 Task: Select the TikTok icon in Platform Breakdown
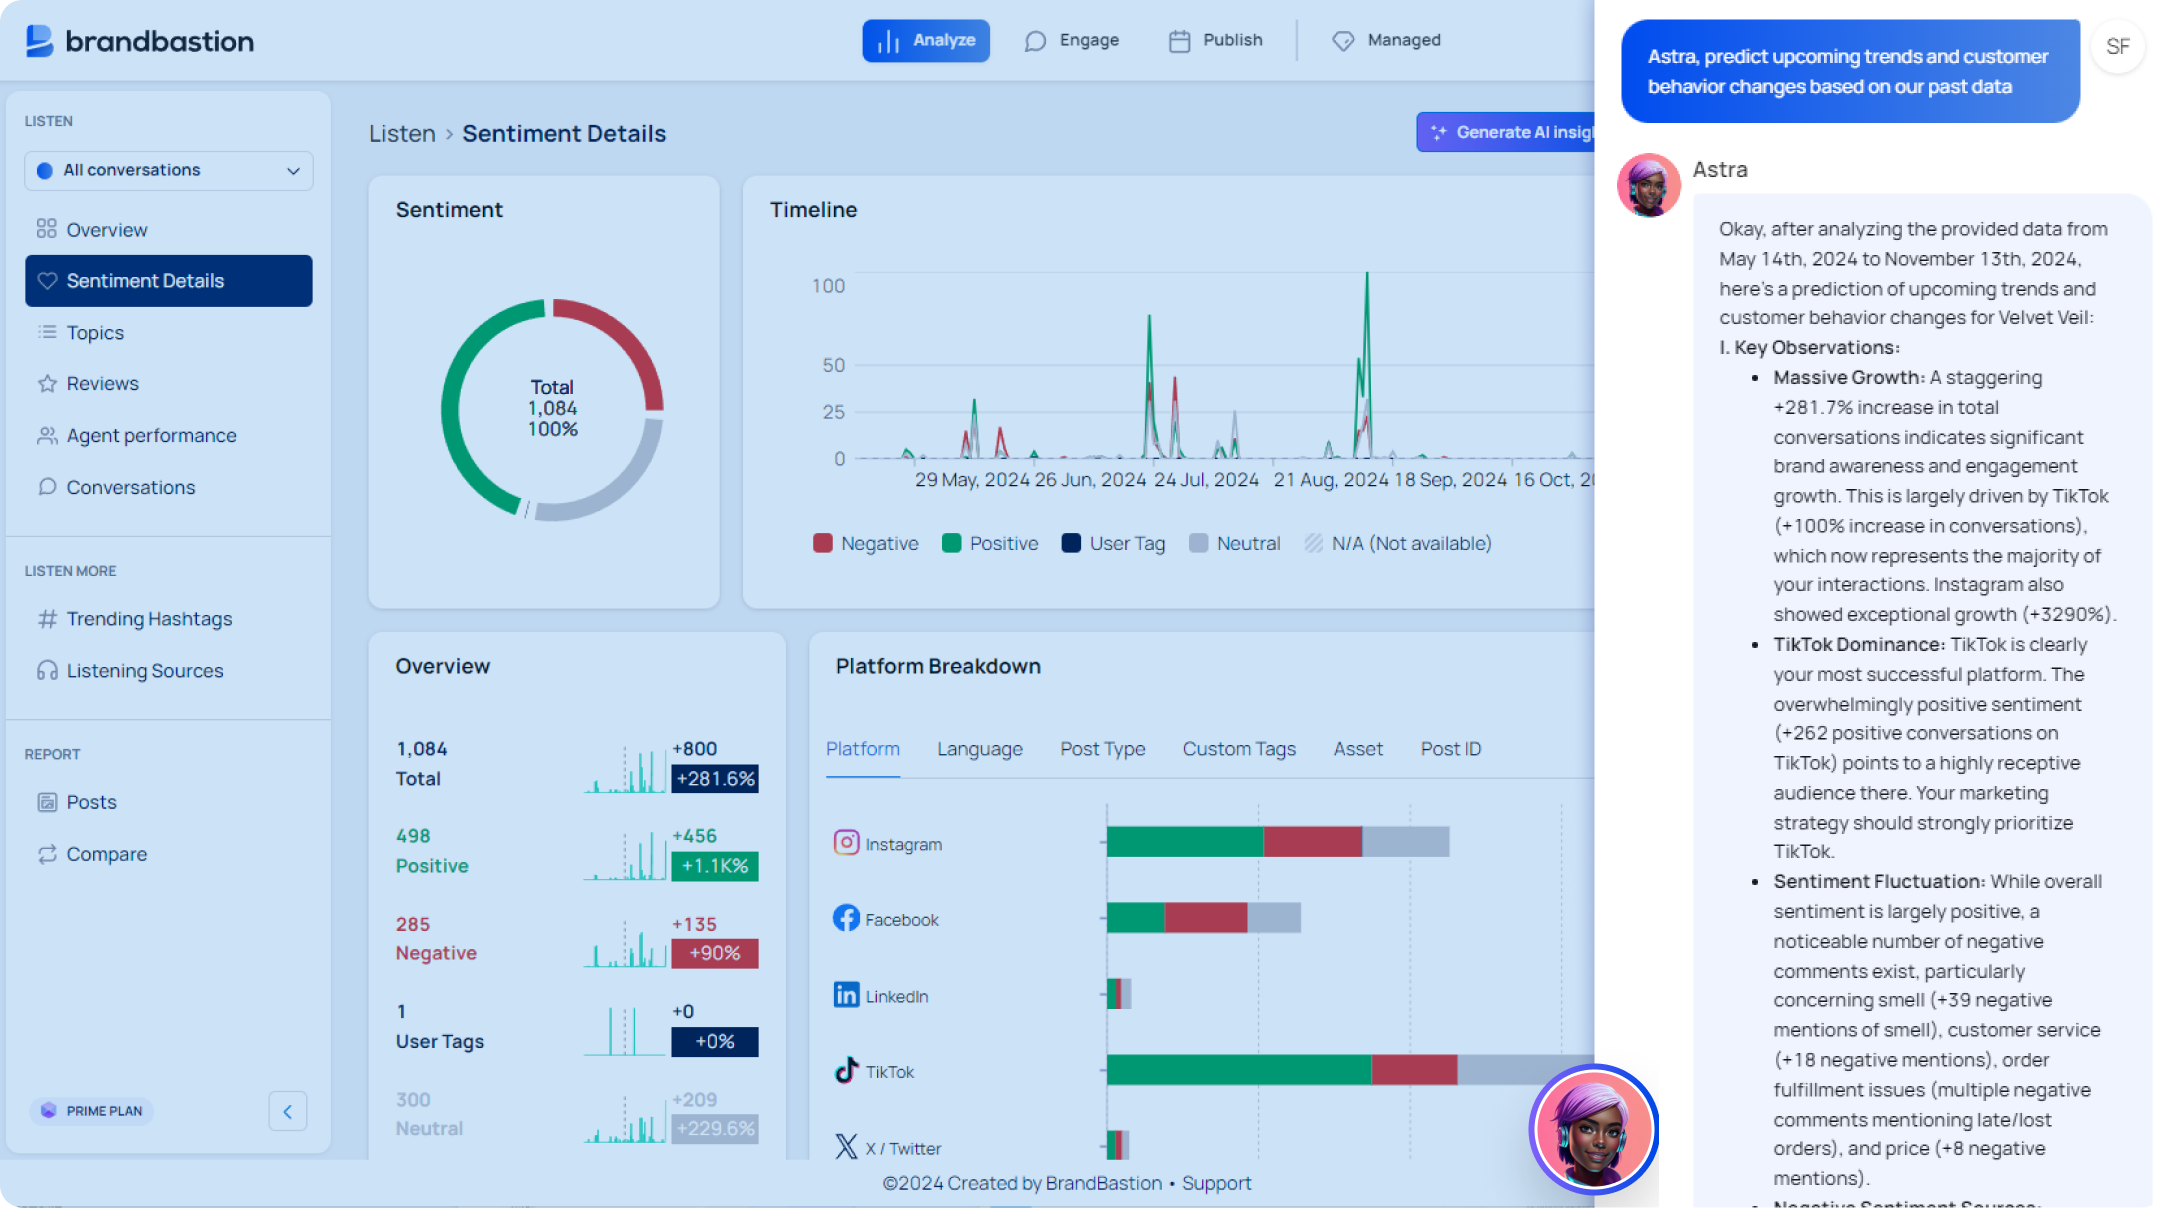click(846, 1069)
